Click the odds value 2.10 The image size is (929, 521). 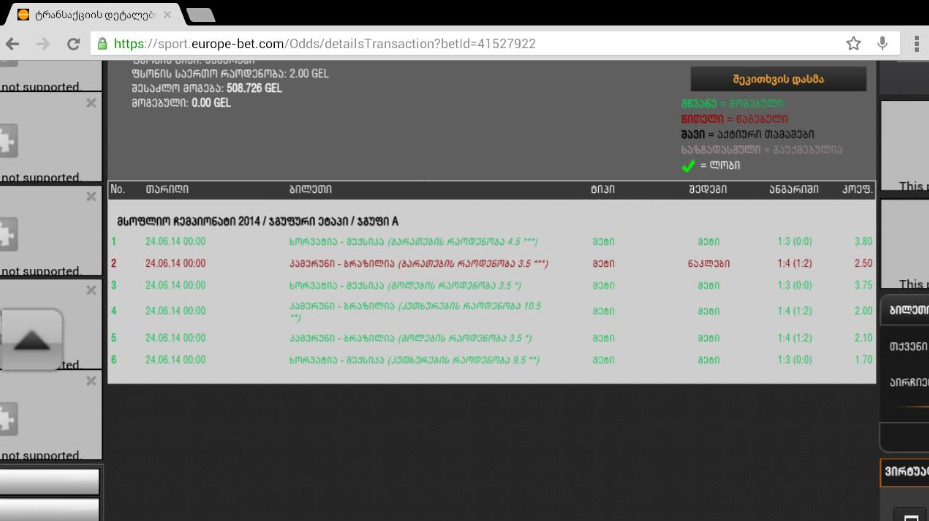[863, 338]
